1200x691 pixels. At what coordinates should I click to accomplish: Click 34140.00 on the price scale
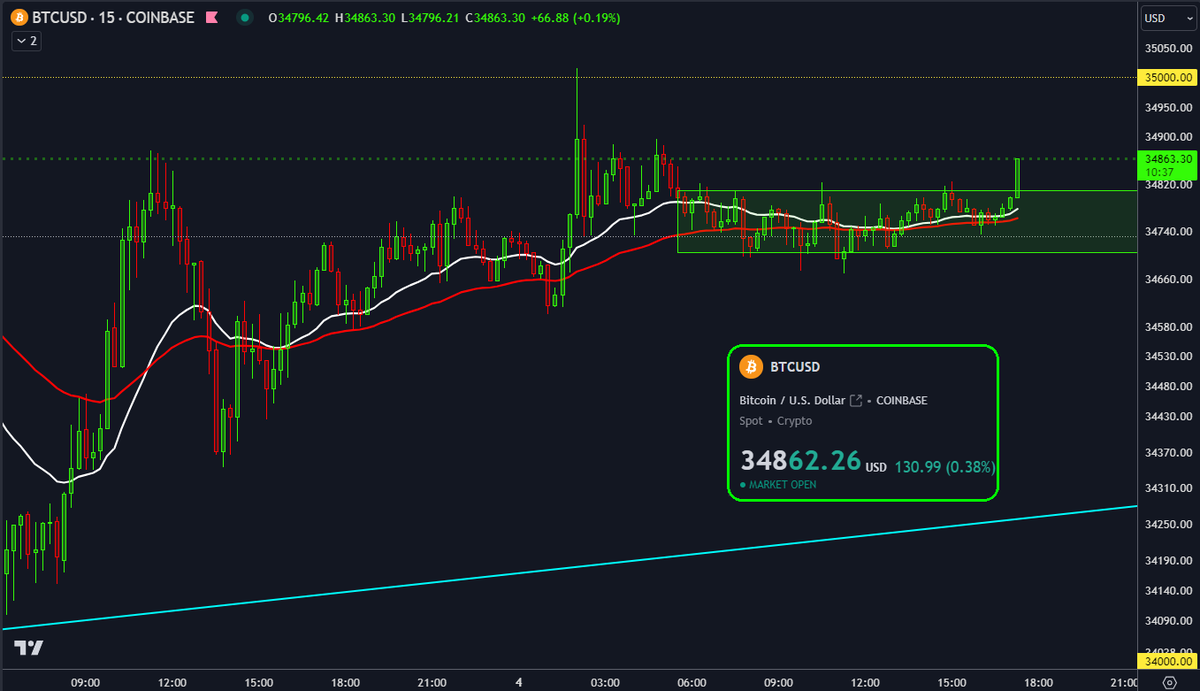coord(1167,590)
